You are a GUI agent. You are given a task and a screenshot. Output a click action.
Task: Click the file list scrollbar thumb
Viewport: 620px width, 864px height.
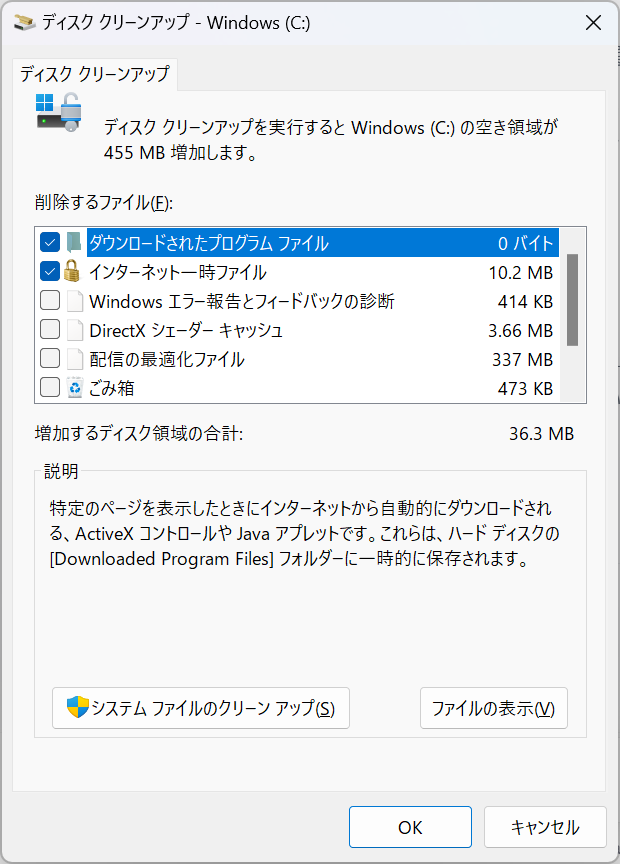pyautogui.click(x=573, y=300)
